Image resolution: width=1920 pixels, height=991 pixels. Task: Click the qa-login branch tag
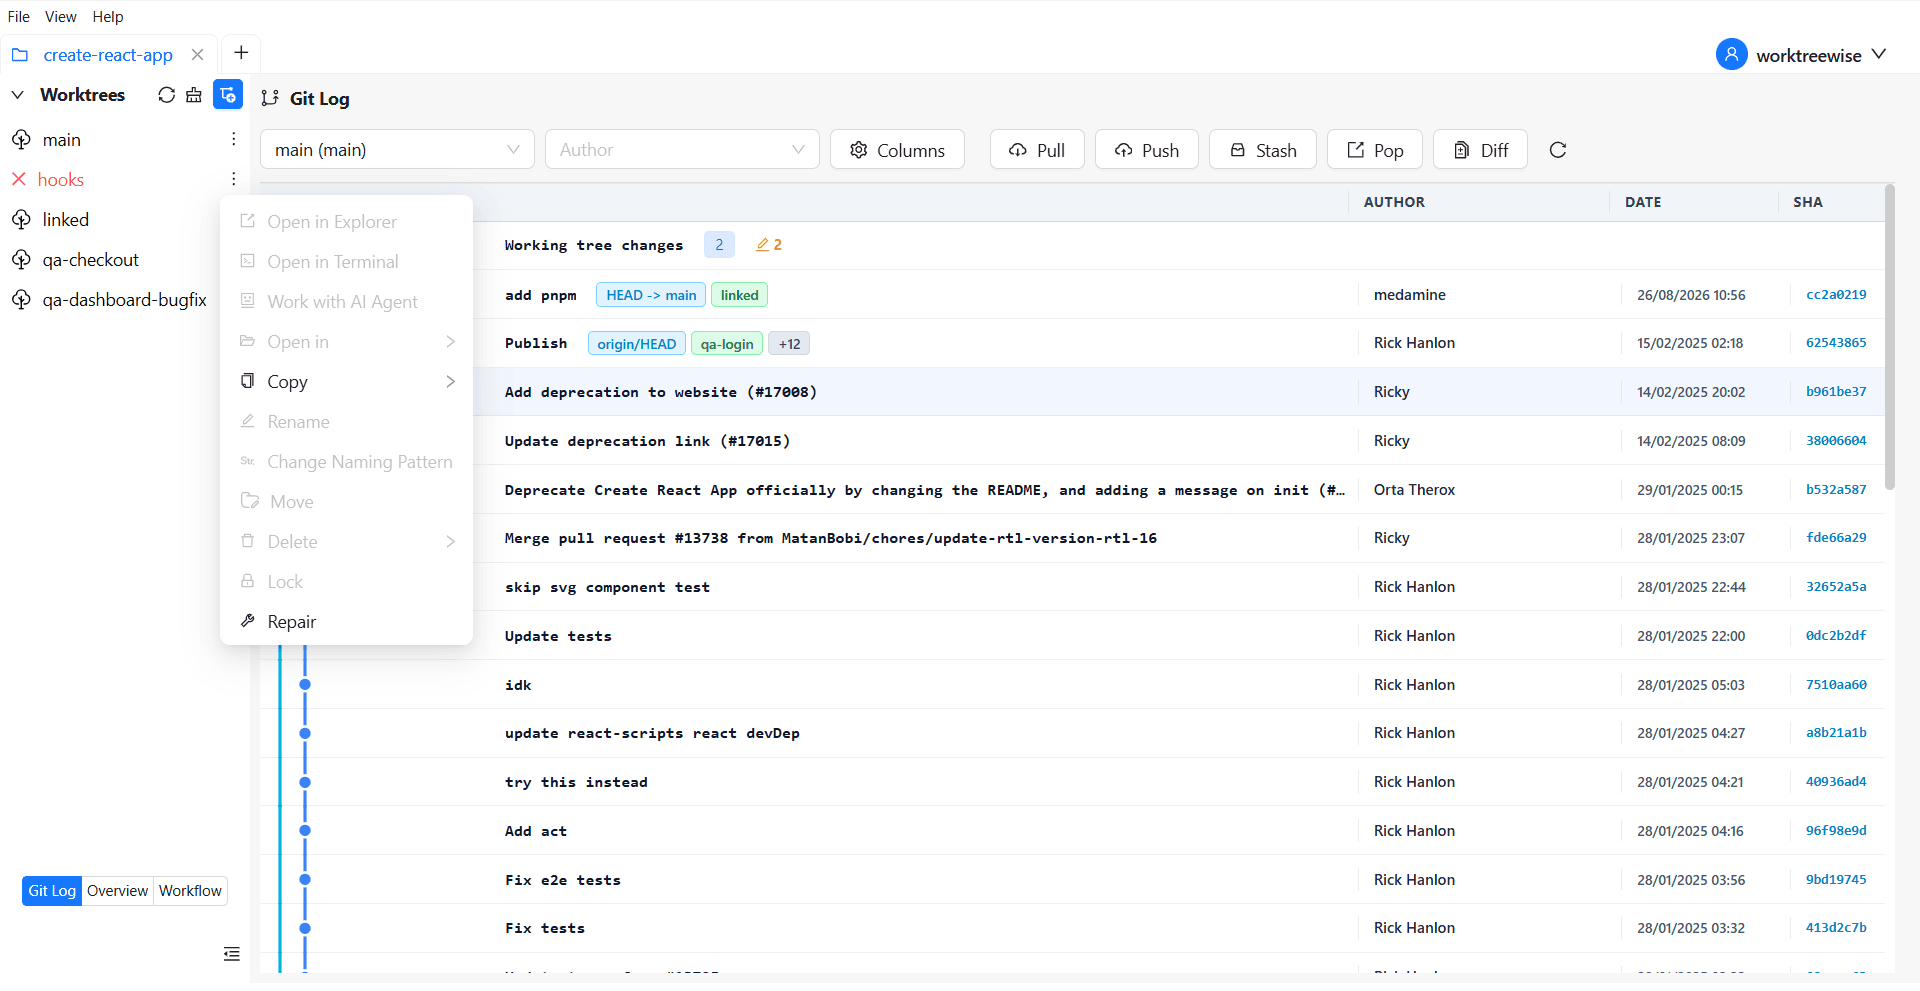pos(727,344)
